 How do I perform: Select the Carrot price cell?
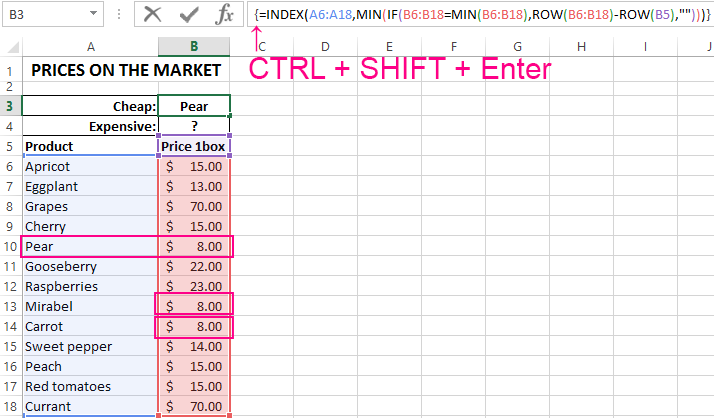coord(194,326)
